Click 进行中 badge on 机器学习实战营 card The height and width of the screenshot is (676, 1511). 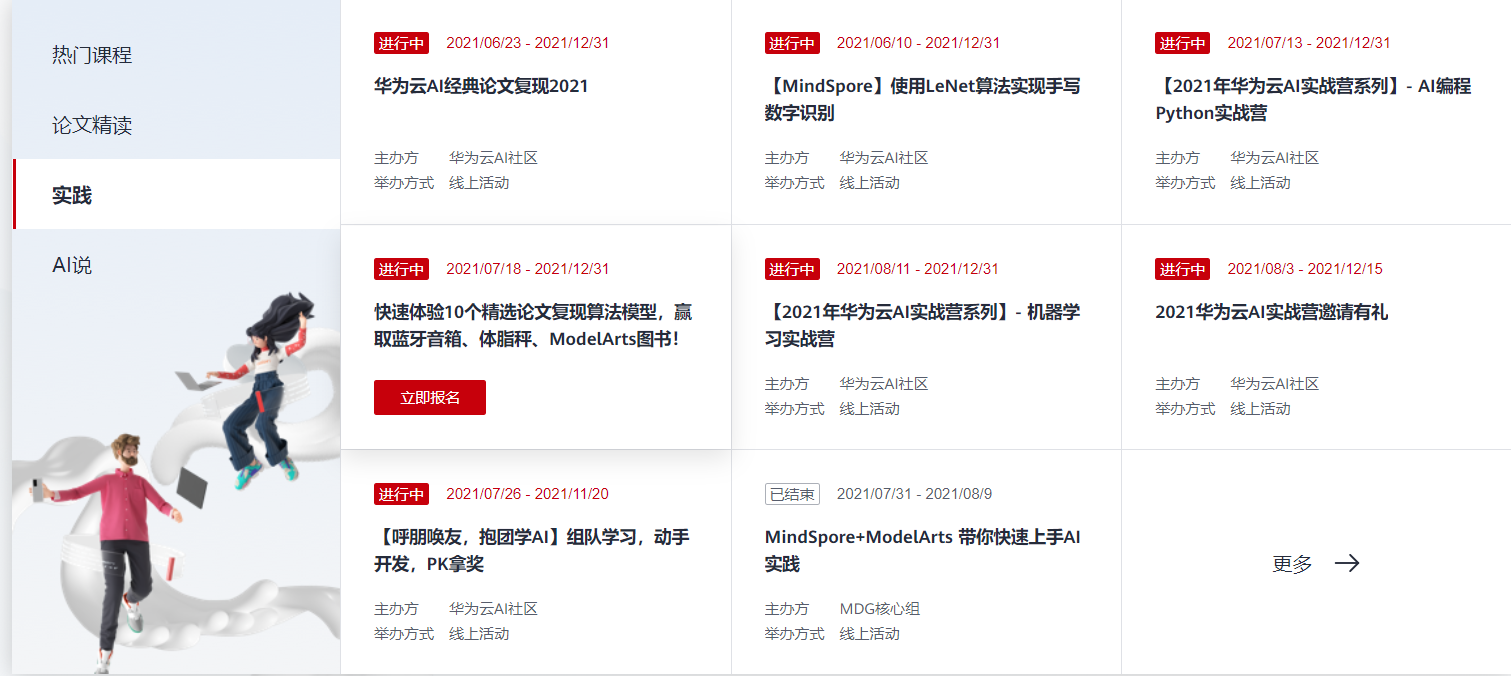tap(792, 269)
